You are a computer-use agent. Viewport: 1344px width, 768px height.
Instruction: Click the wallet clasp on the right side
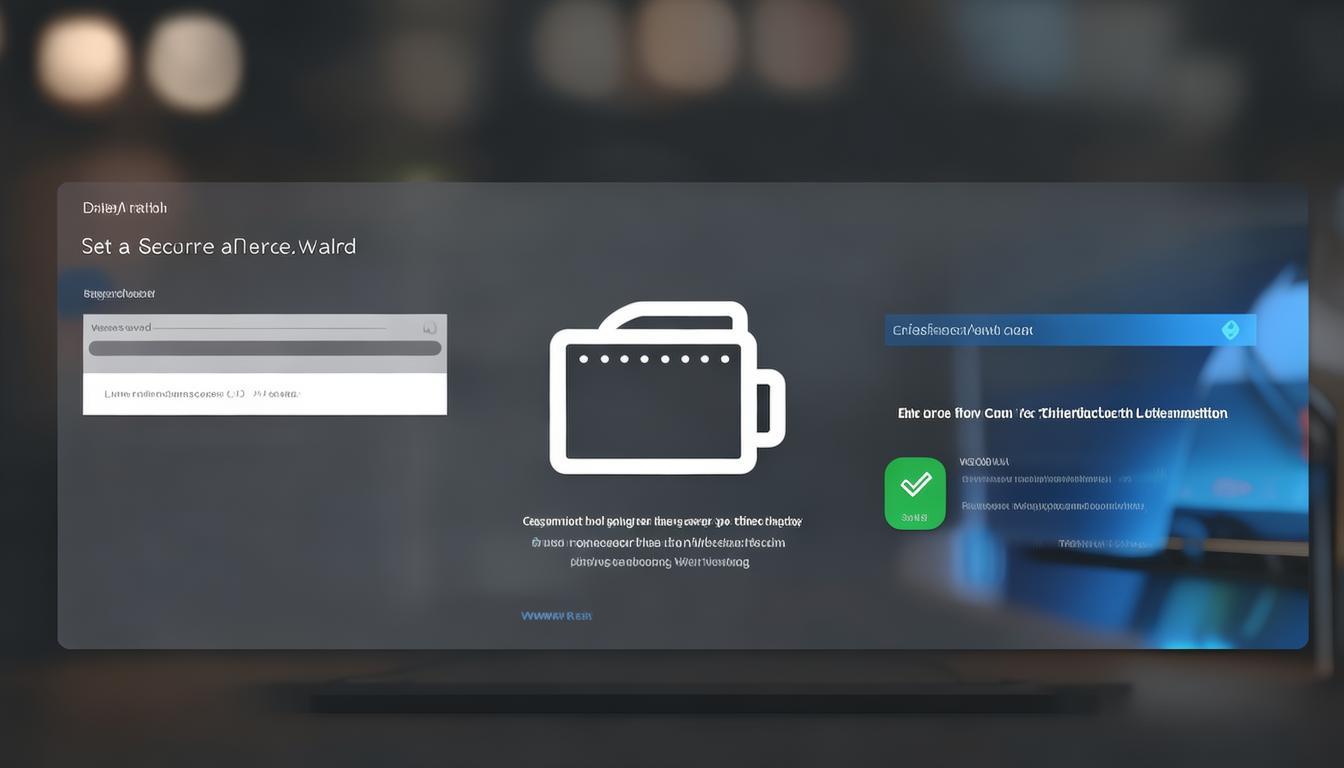pyautogui.click(x=771, y=408)
